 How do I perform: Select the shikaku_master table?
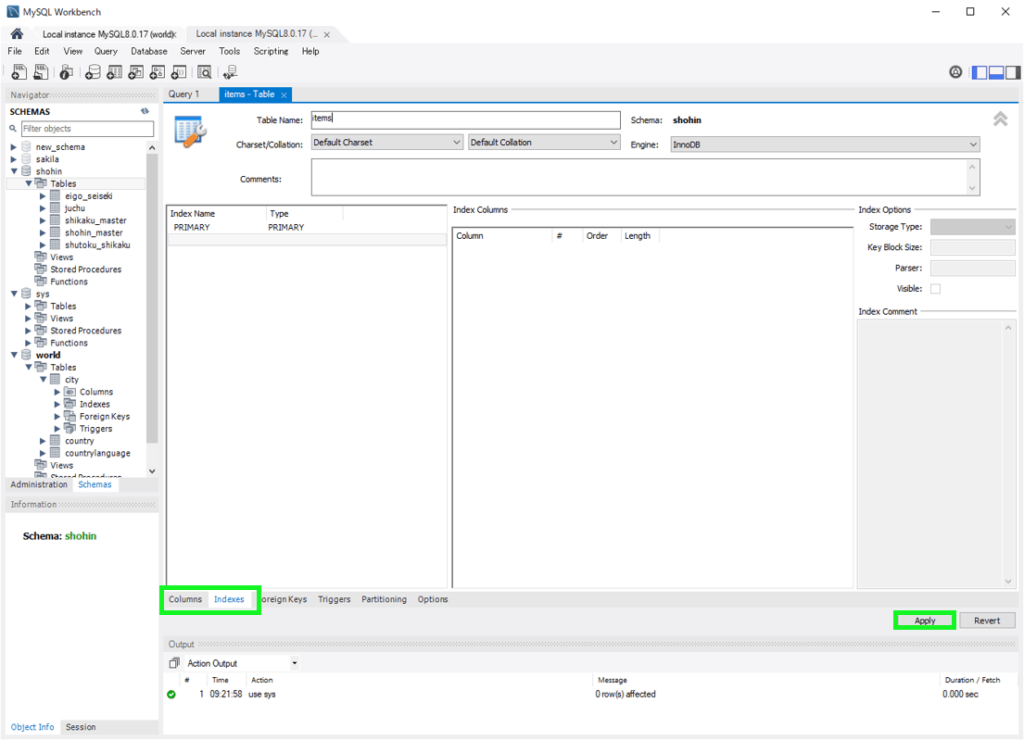95,221
